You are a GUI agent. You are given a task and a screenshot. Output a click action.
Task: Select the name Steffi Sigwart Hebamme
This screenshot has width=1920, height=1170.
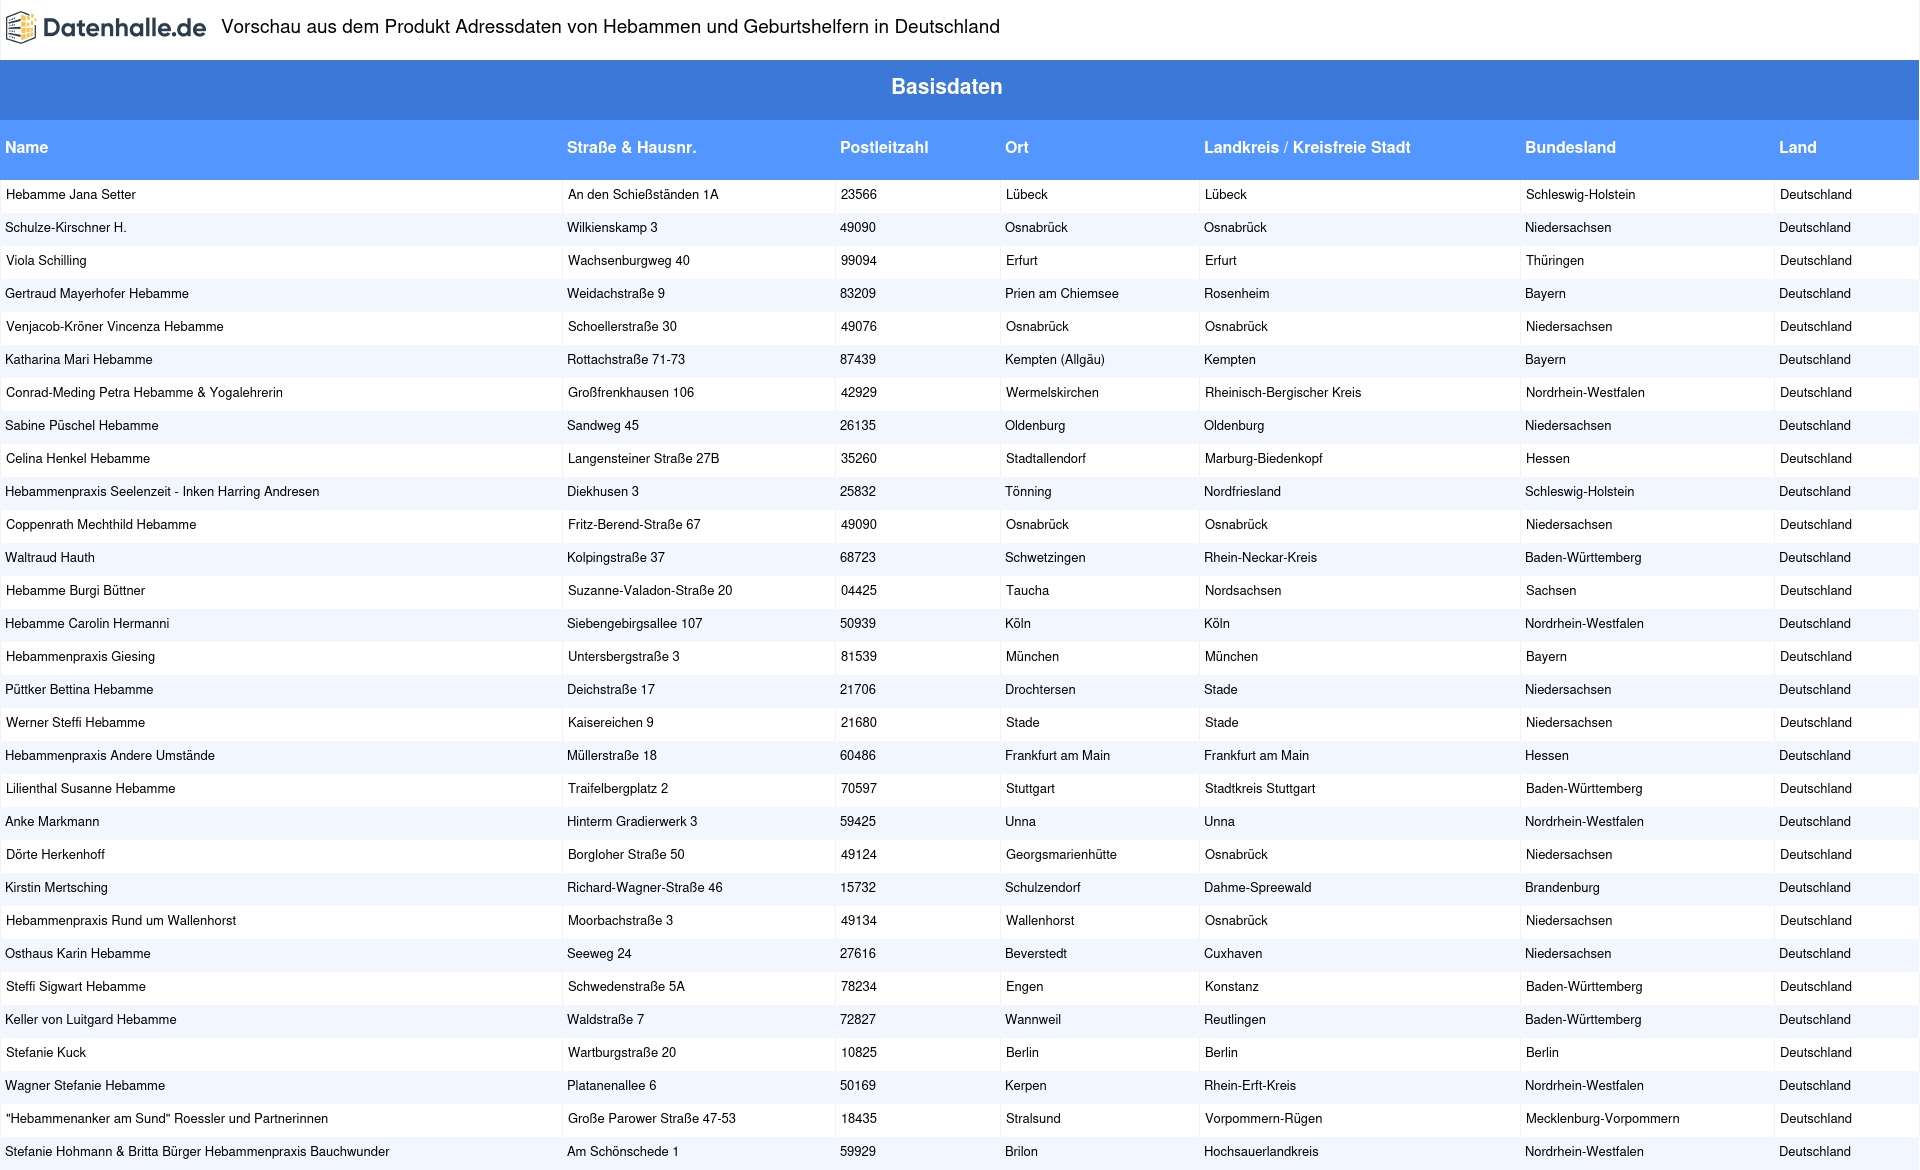pos(76,987)
